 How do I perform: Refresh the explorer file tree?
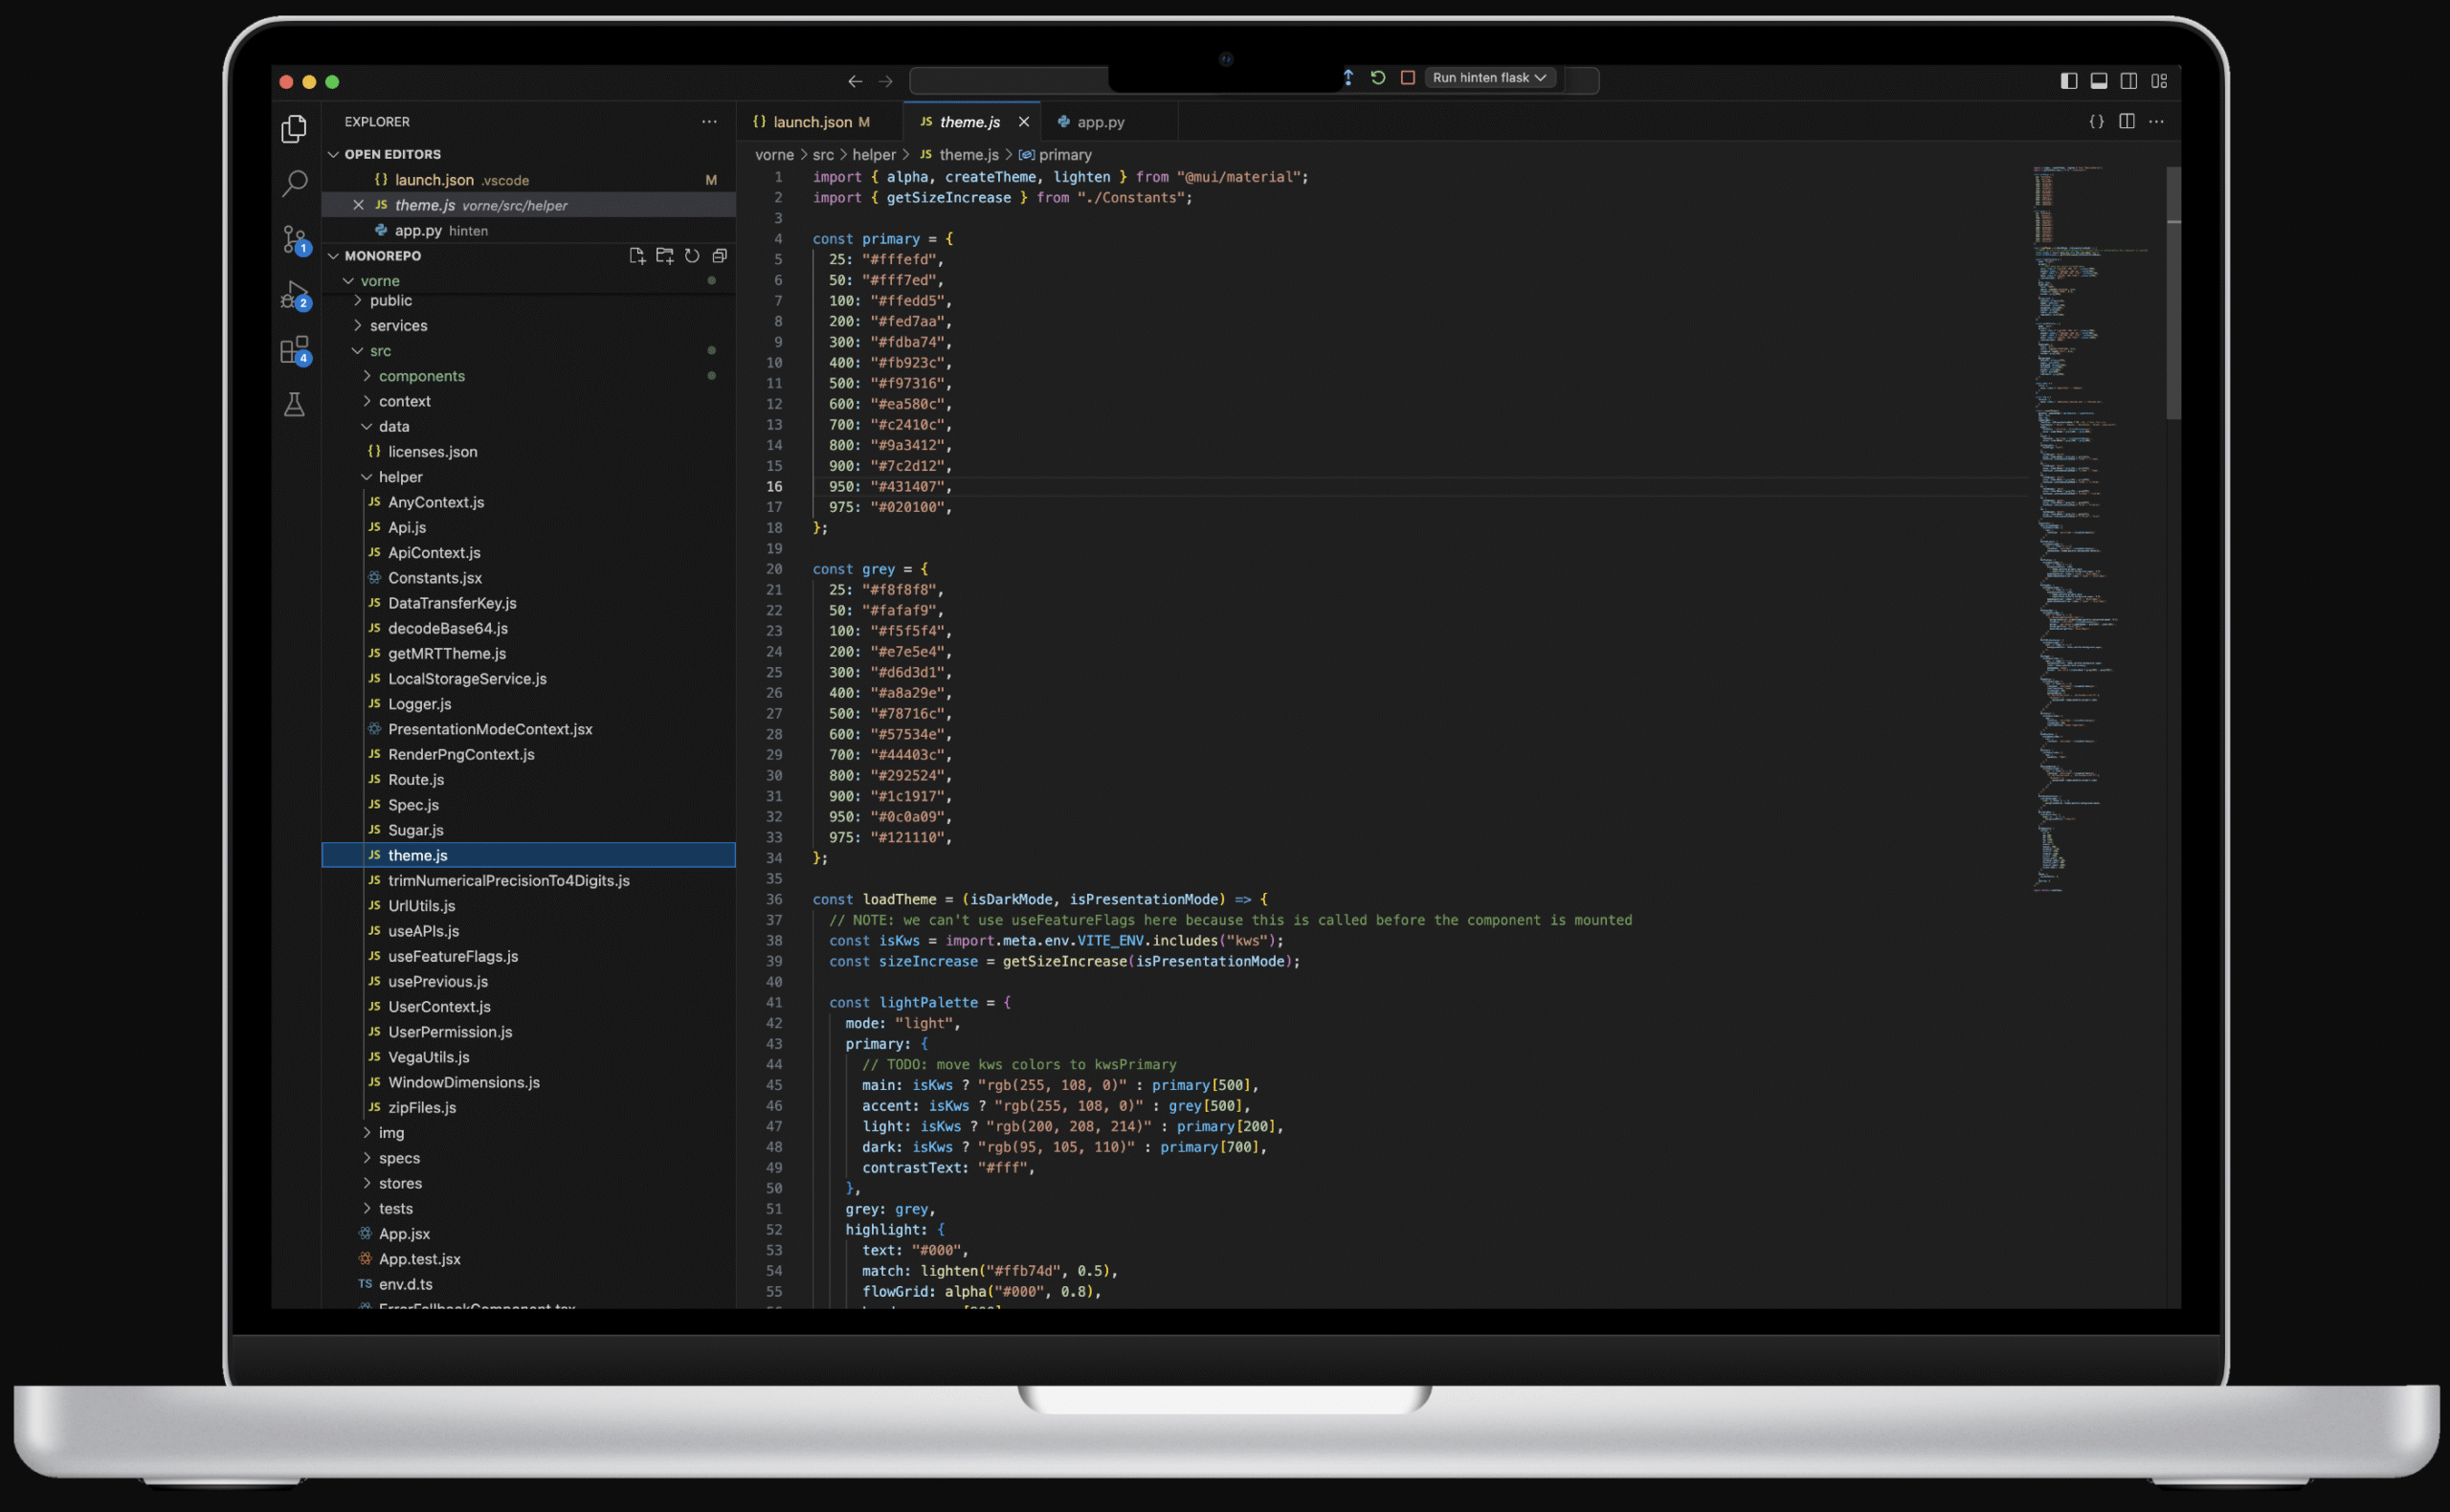tap(692, 256)
